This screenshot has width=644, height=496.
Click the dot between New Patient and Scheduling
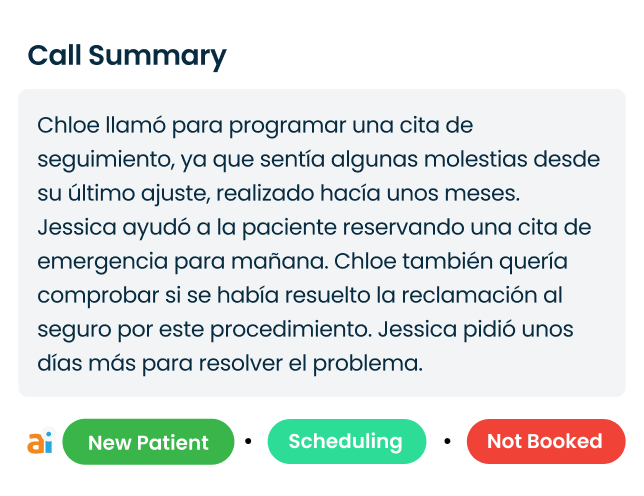point(247,441)
